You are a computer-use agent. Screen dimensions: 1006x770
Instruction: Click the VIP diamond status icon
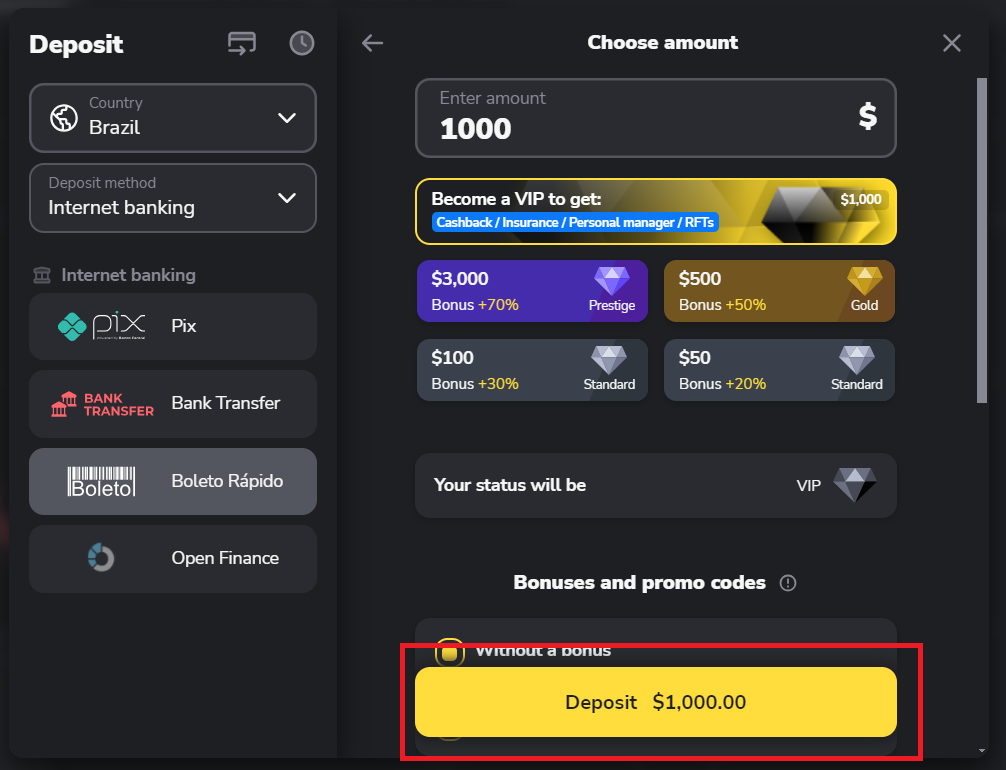pyautogui.click(x=855, y=485)
